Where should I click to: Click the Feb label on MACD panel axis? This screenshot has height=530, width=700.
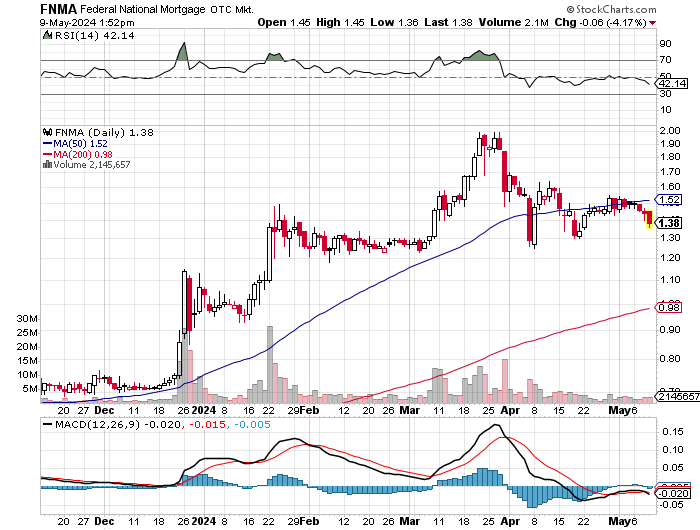pos(309,521)
